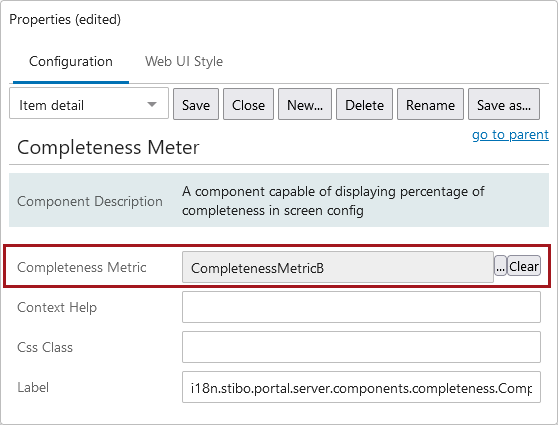Image resolution: width=558 pixels, height=425 pixels.
Task: Select the Configuration tab
Action: click(x=71, y=61)
